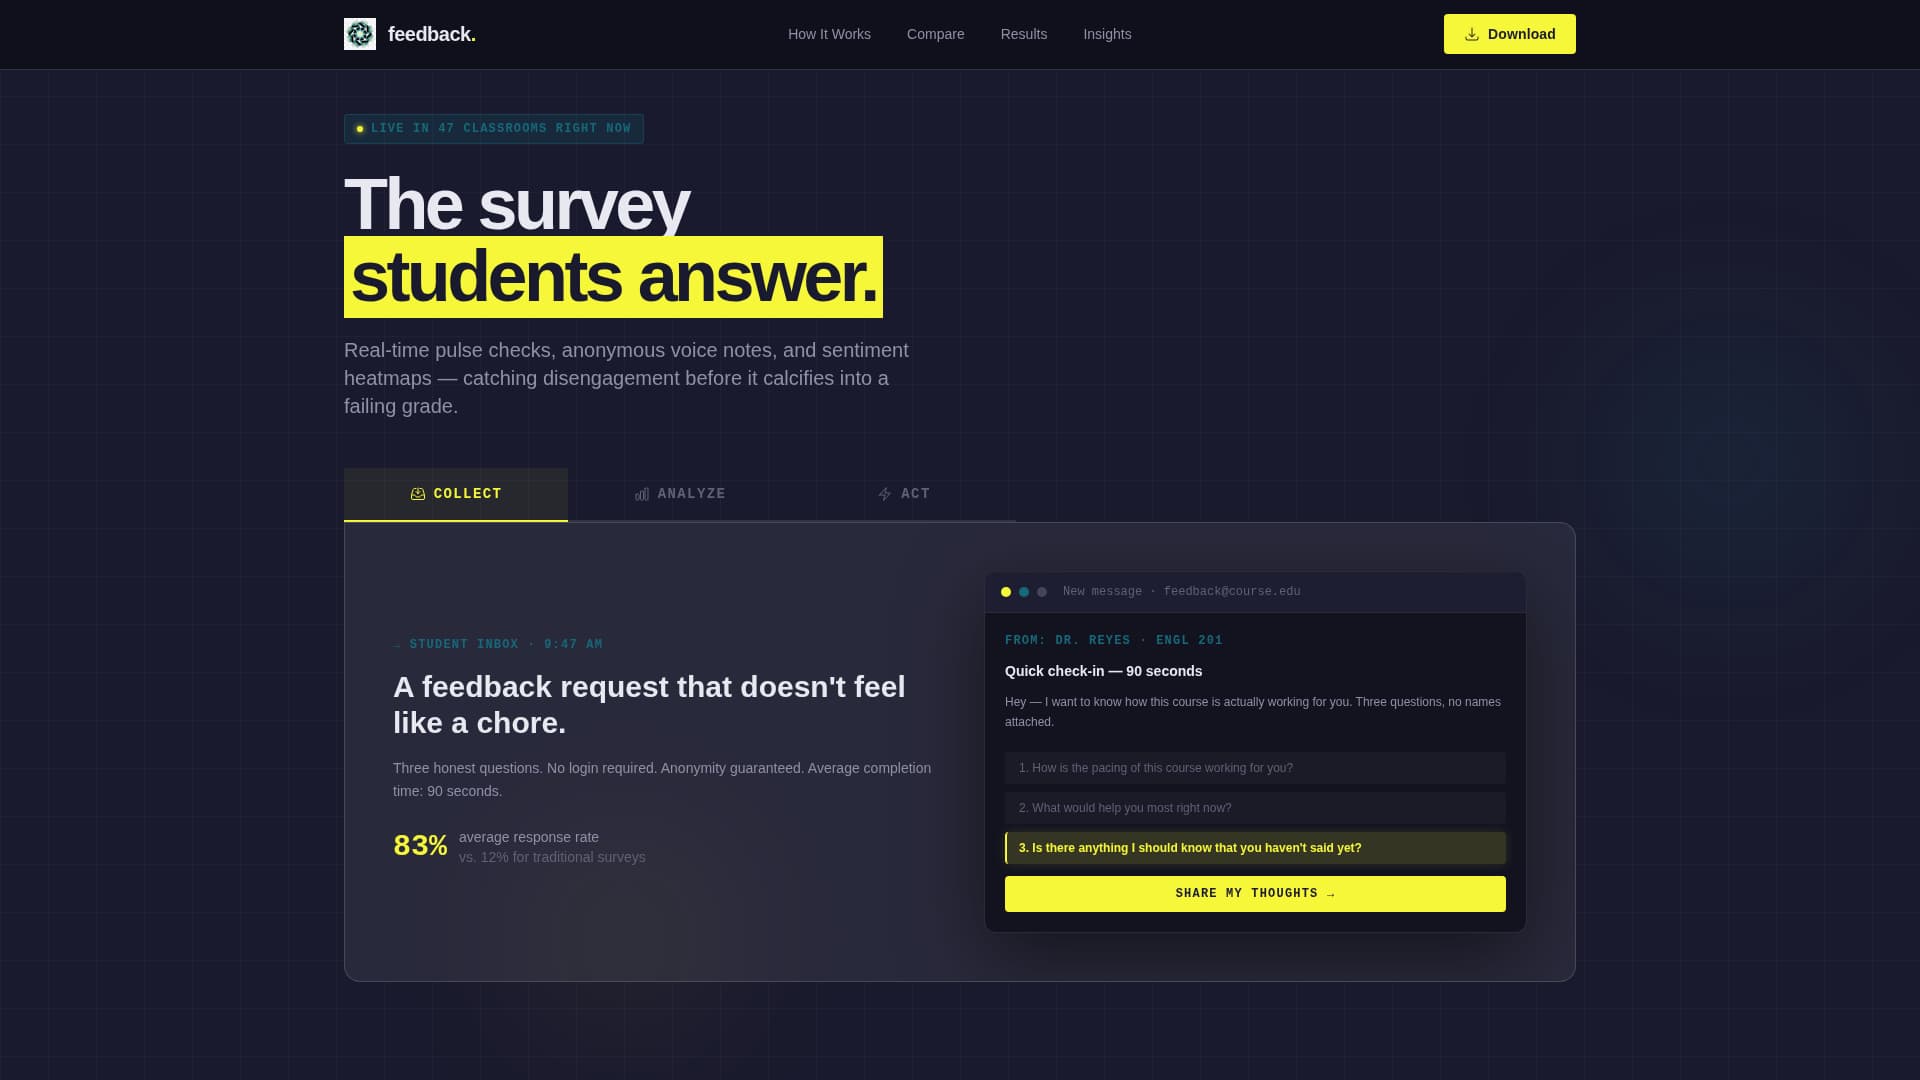Click the teal dot in message window
1920x1080 pixels.
tap(1024, 592)
